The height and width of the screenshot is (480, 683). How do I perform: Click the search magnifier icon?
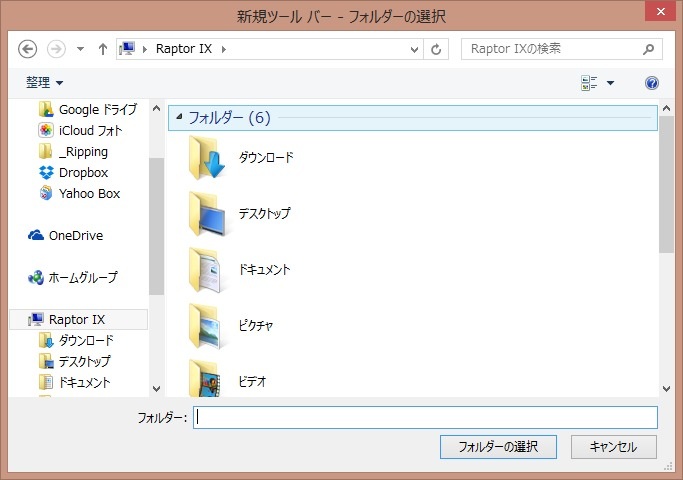tap(649, 49)
